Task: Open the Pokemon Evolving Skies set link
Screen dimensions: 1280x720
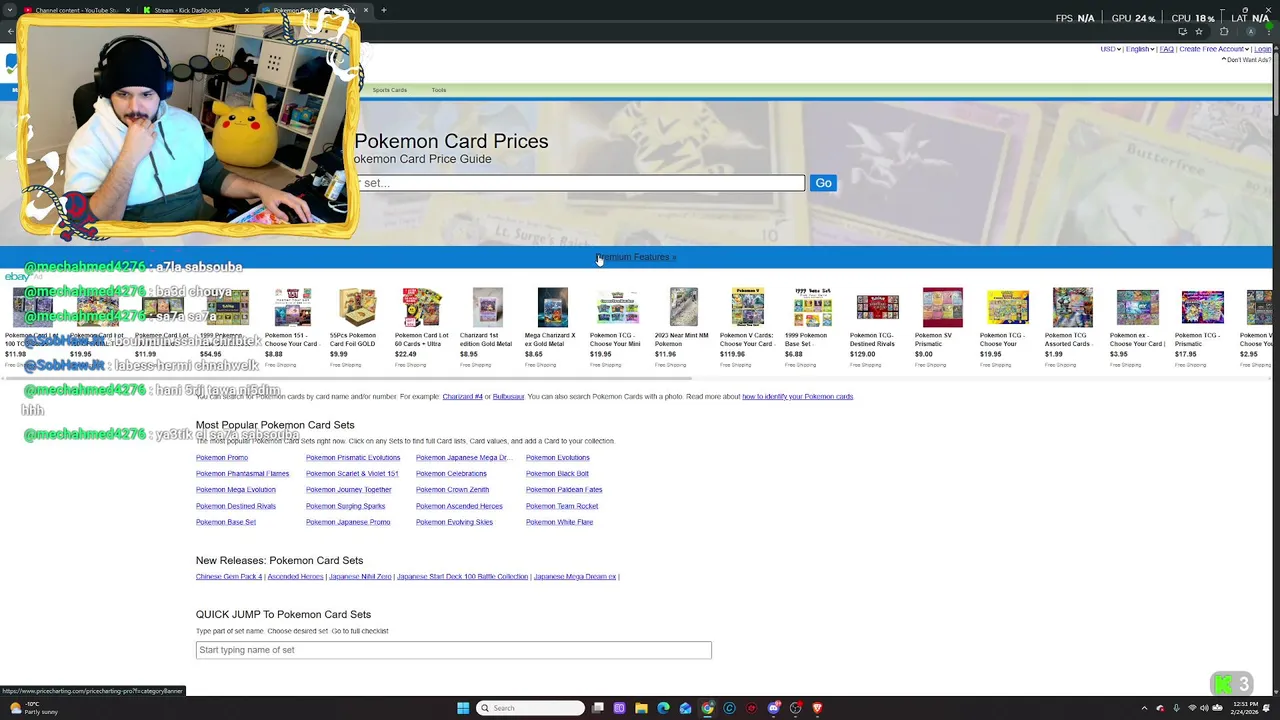Action: (454, 522)
